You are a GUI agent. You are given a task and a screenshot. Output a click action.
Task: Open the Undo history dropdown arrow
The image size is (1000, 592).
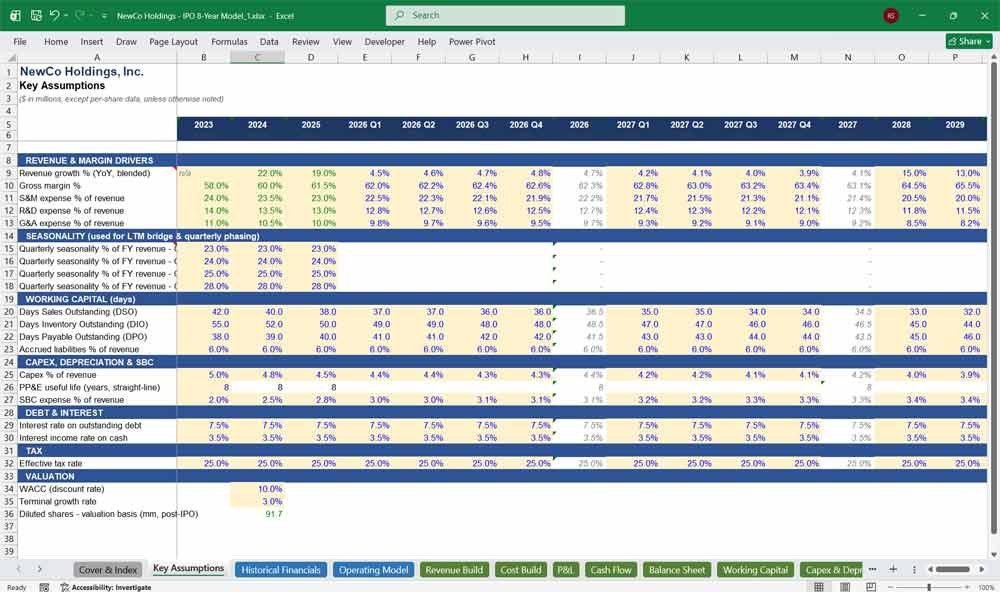[x=66, y=15]
